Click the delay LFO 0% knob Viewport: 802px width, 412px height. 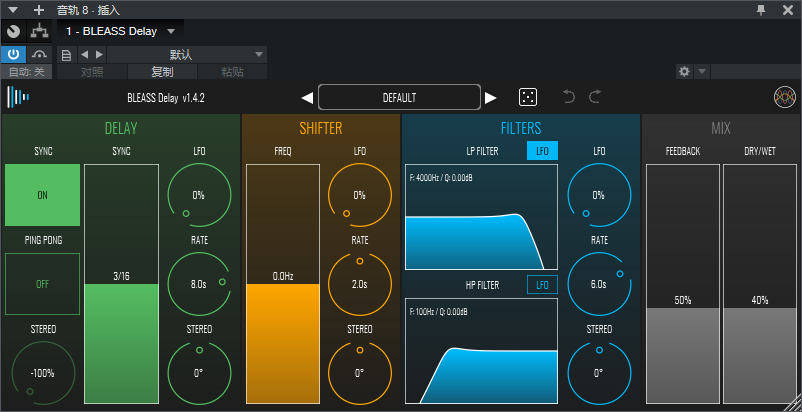[x=199, y=195]
